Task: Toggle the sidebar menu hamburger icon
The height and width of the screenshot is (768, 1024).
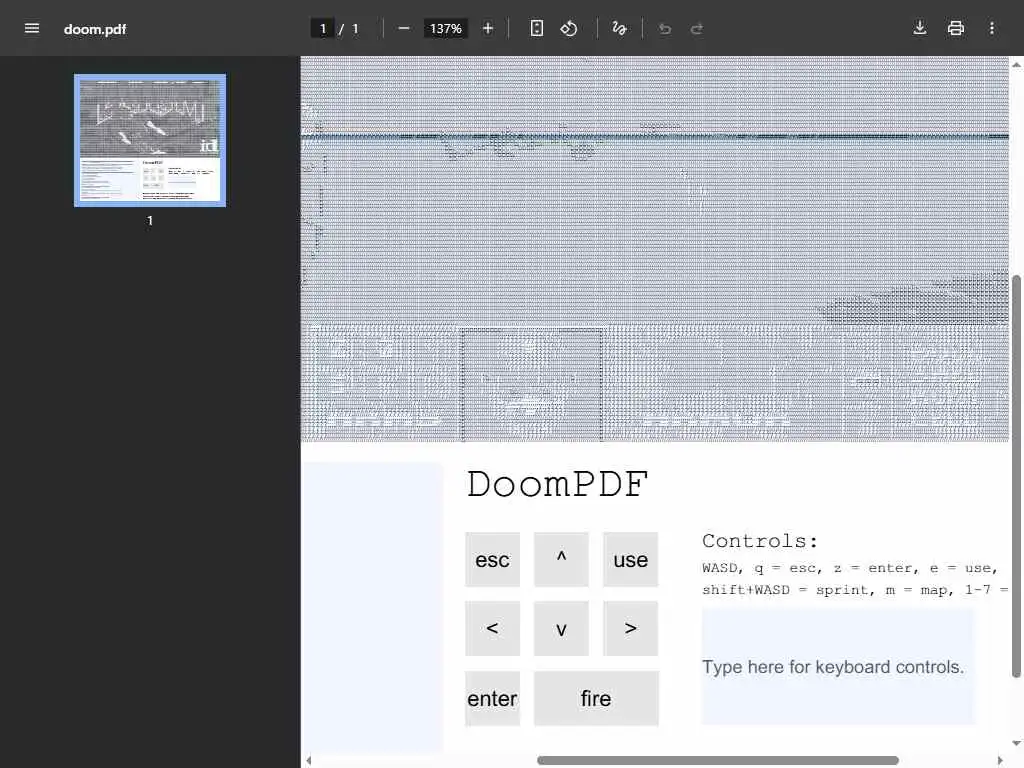Action: pyautogui.click(x=31, y=28)
